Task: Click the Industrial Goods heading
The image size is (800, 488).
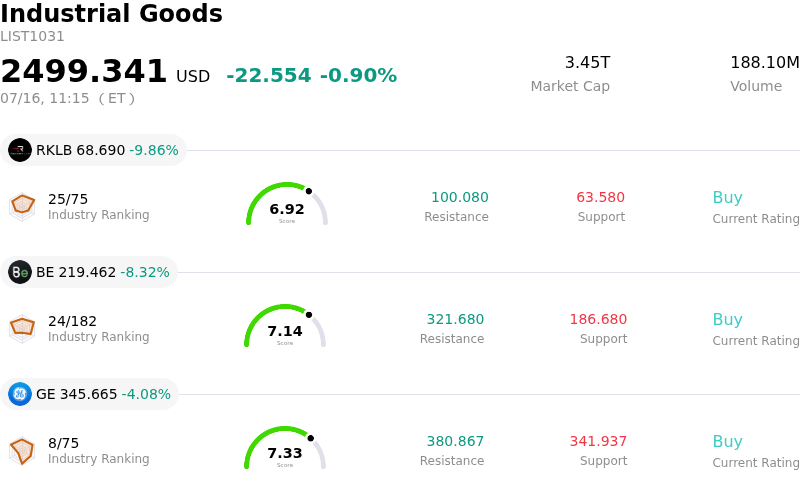Action: pos(111,13)
